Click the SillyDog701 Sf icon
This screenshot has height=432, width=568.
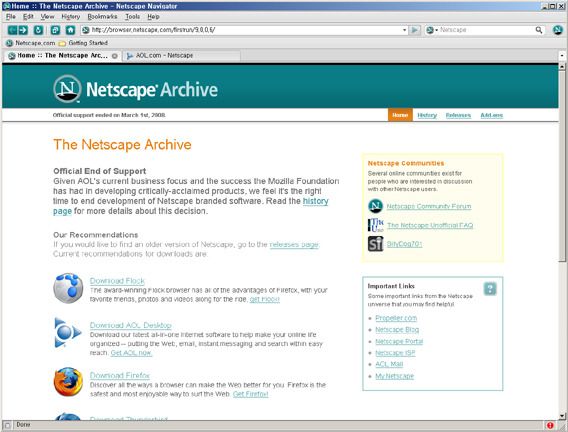(375, 244)
